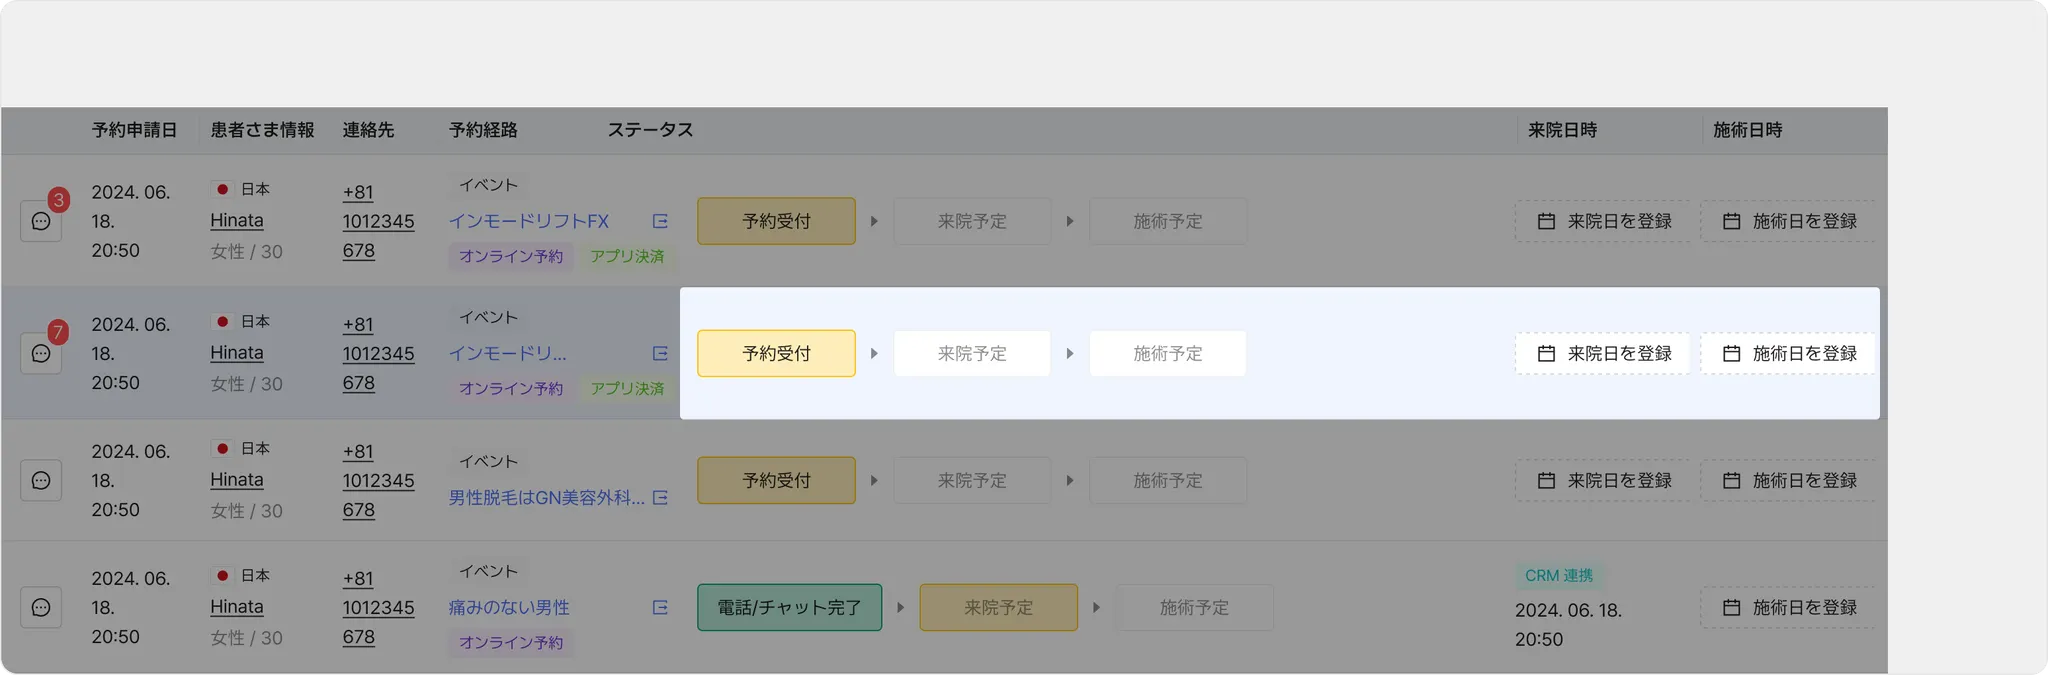This screenshot has width=2048, height=675.
Task: Click the ステータス column header
Action: tap(650, 130)
